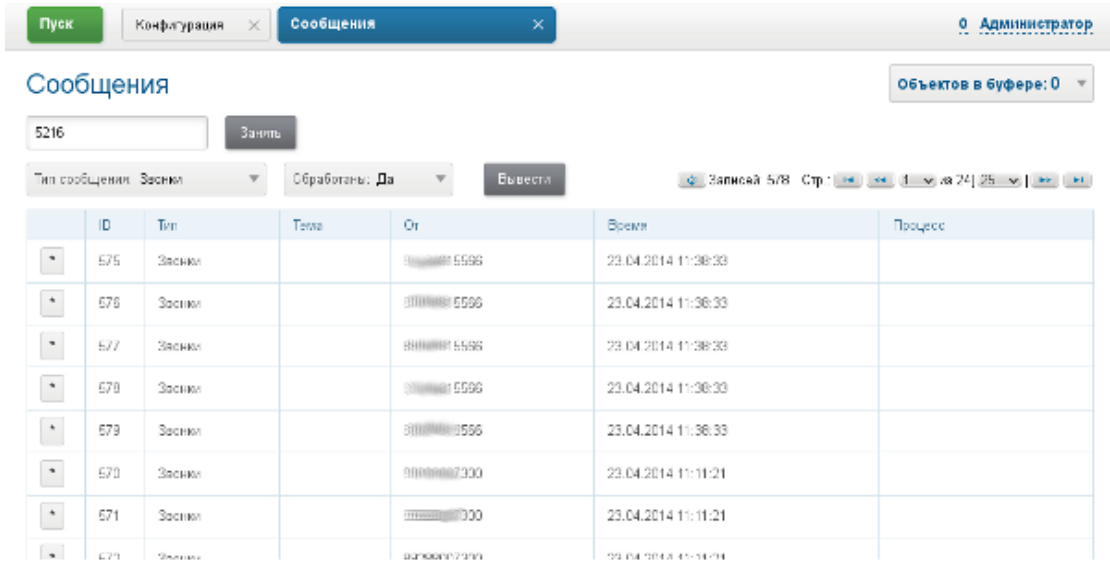Open the page number selector
The height and width of the screenshot is (570, 1110).
pos(917,181)
